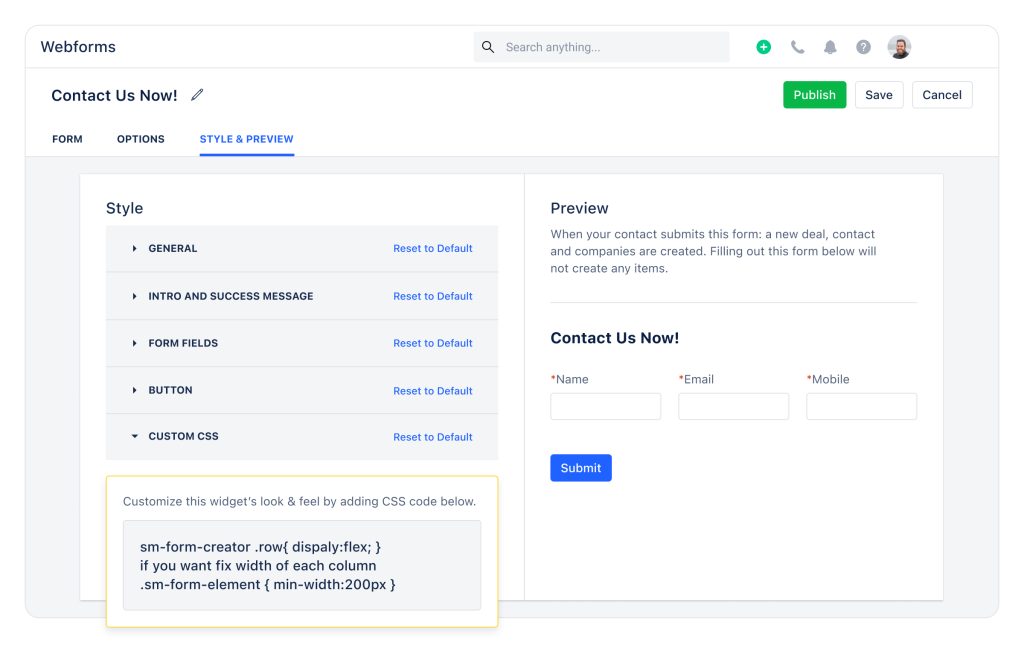Click the help question mark icon
The height and width of the screenshot is (666, 1024).
tap(863, 46)
